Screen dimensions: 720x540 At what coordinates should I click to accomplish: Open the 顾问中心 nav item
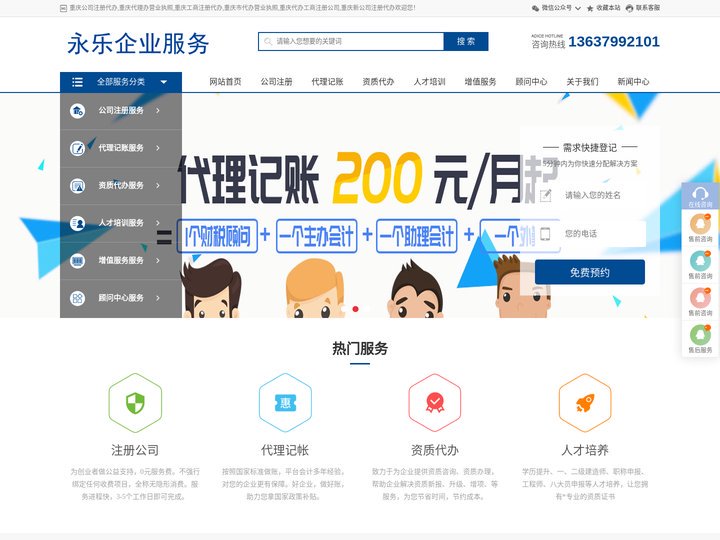coord(531,82)
